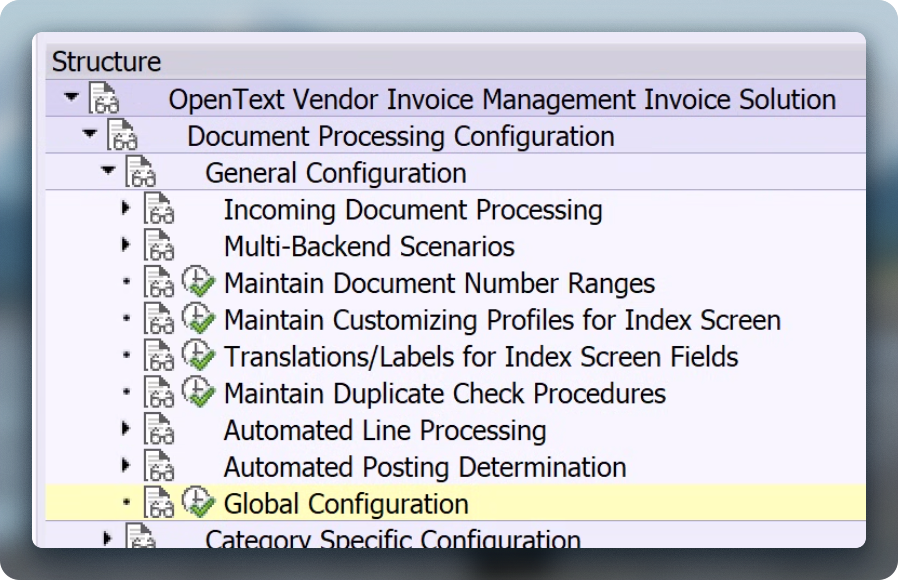The height and width of the screenshot is (580, 898).
Task: Click execute icon beside Global Configuration
Action: (x=198, y=504)
